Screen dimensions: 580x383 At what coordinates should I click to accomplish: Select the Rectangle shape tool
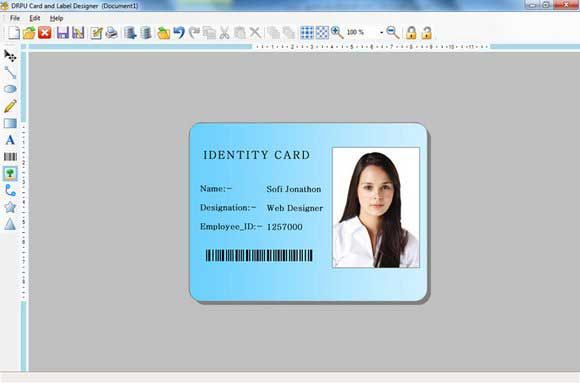pyautogui.click(x=10, y=123)
